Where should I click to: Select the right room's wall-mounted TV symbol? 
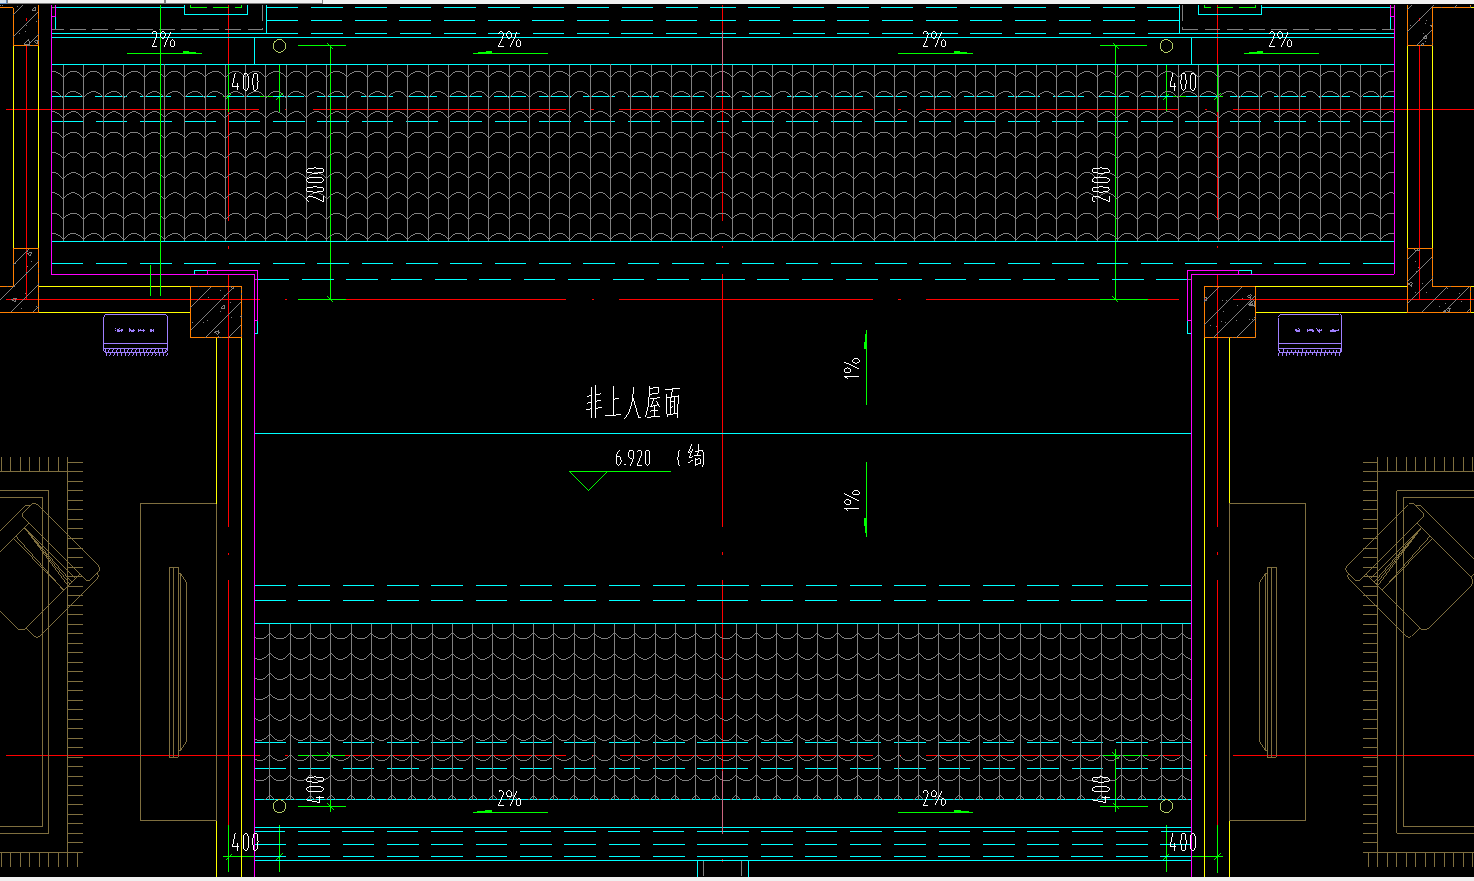1267,660
